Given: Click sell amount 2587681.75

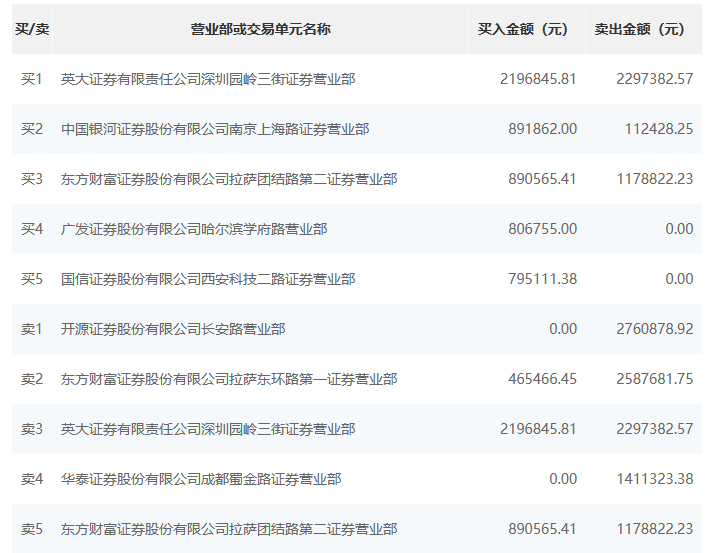Looking at the screenshot, I should pos(655,379).
